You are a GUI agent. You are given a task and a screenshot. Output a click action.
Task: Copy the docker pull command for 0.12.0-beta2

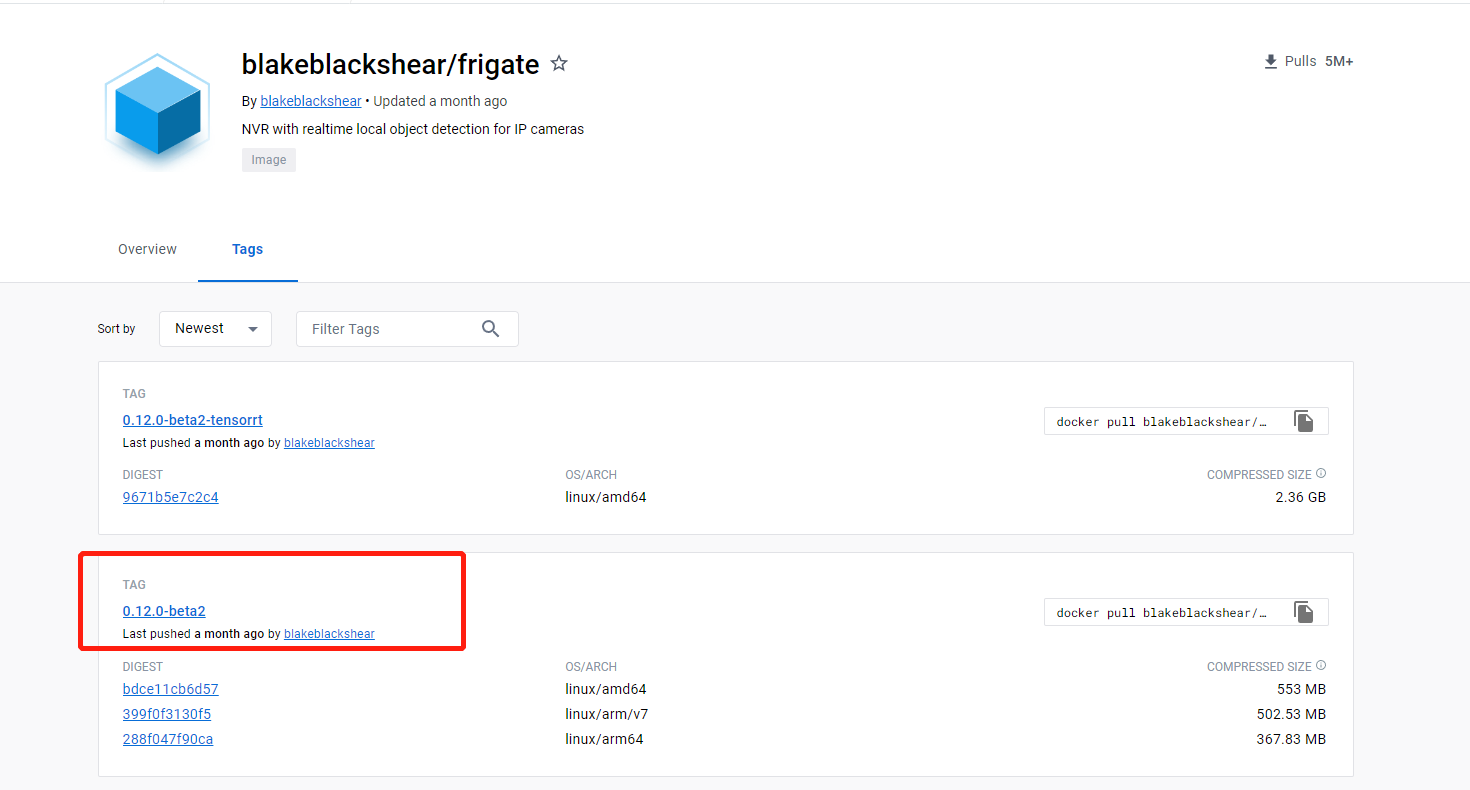pos(1304,611)
